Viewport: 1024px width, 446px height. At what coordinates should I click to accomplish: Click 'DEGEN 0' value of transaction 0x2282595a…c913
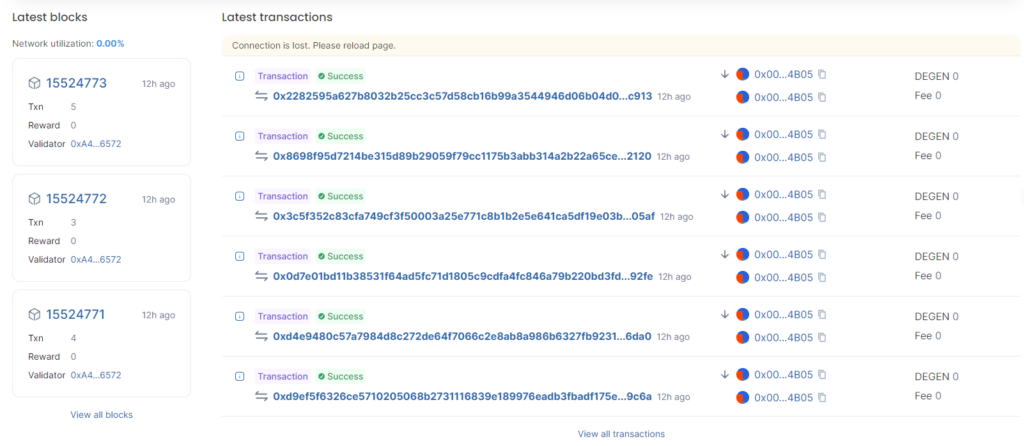click(x=936, y=76)
